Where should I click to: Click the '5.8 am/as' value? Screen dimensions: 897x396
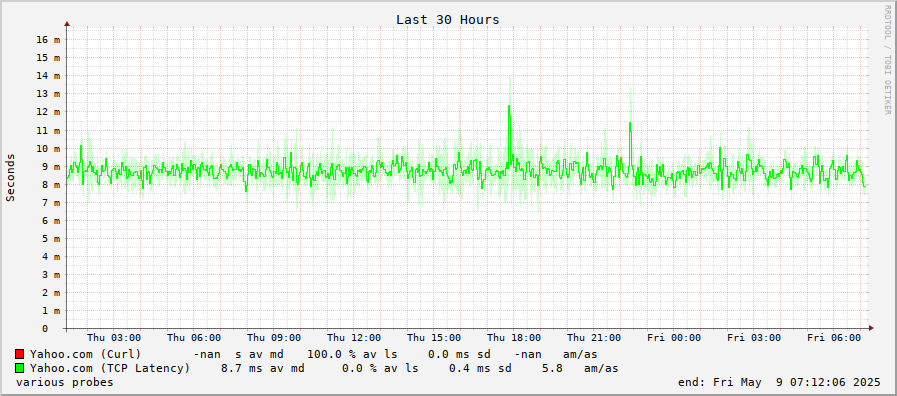(x=580, y=368)
